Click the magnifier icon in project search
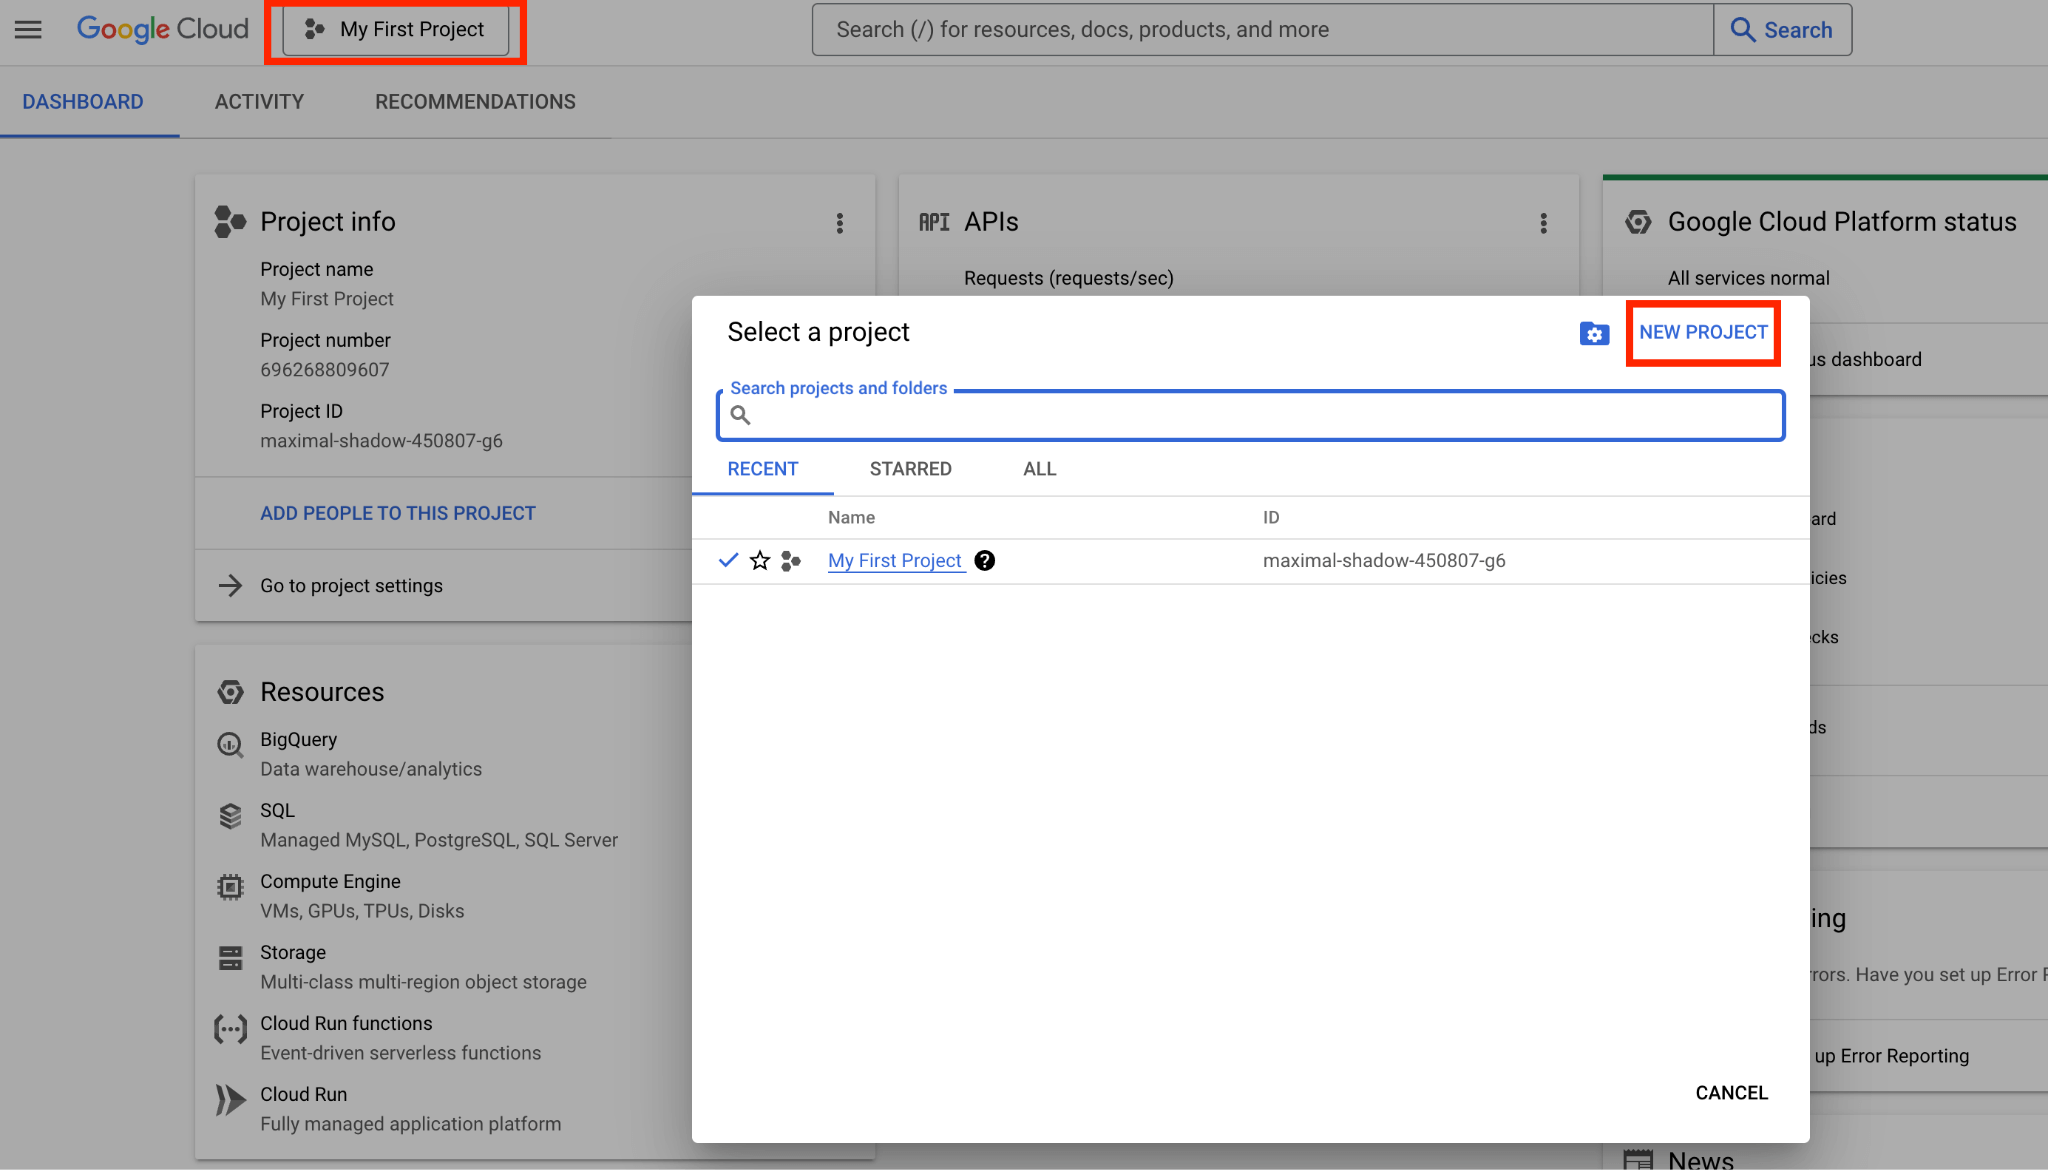This screenshot has width=2048, height=1170. point(740,415)
